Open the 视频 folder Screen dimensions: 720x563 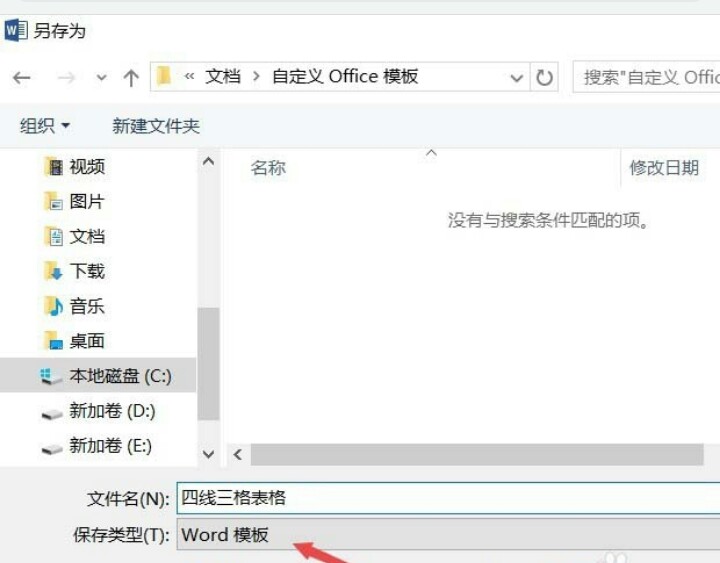tap(74, 166)
